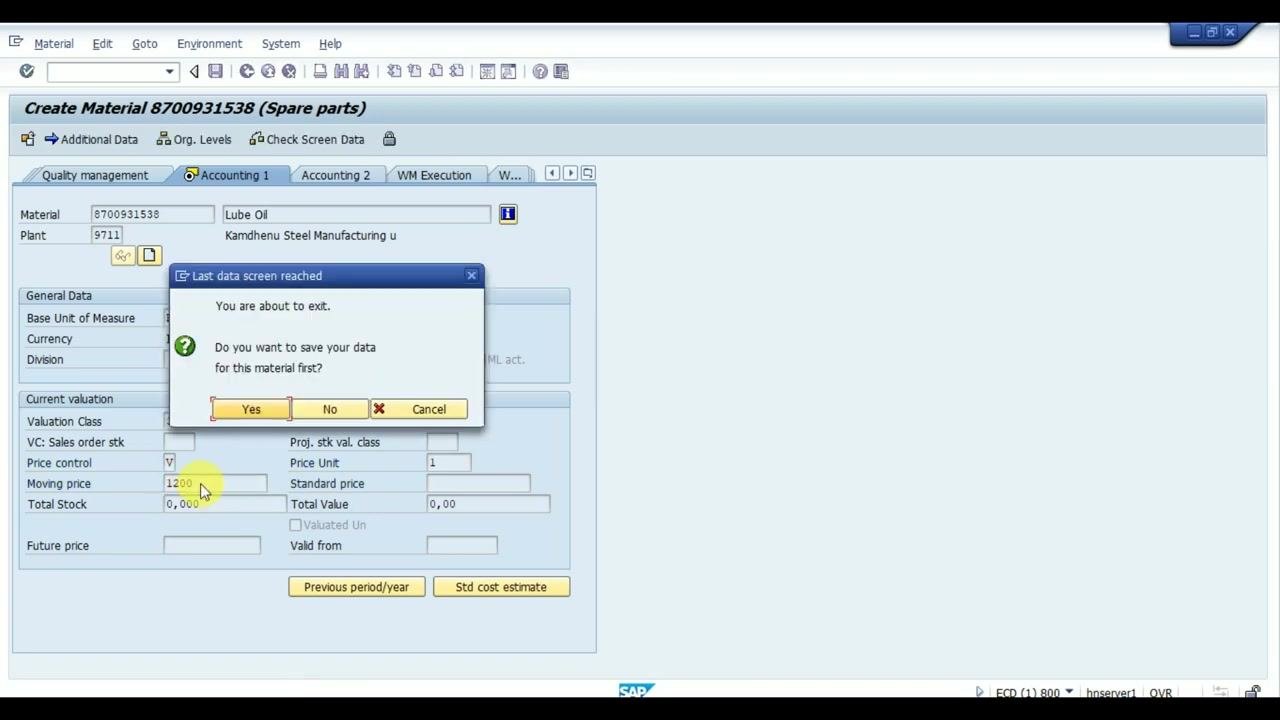Click No in the exit dialog
Screen dimensions: 1280x720
coord(330,409)
